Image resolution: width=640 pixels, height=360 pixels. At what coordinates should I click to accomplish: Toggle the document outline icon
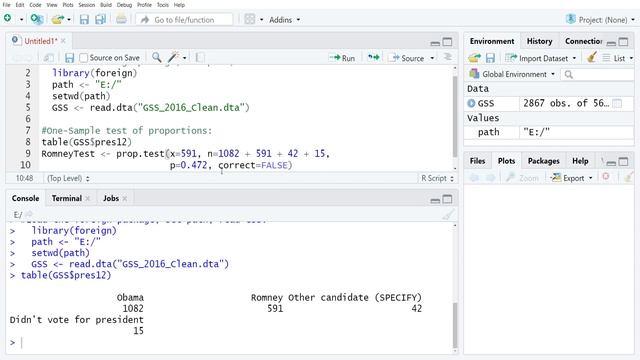click(x=447, y=57)
